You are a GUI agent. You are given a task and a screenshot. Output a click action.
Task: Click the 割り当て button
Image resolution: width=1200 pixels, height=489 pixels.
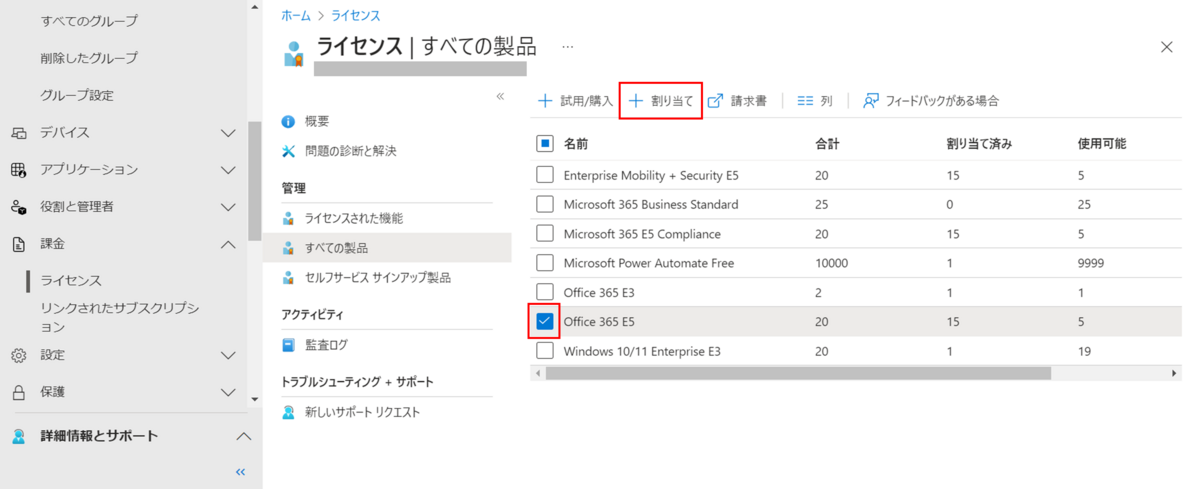660,101
